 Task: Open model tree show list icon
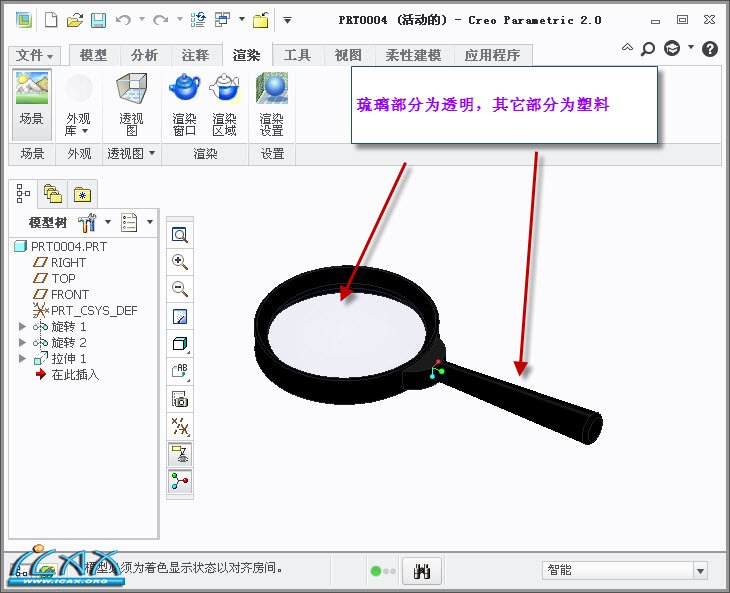(129, 222)
